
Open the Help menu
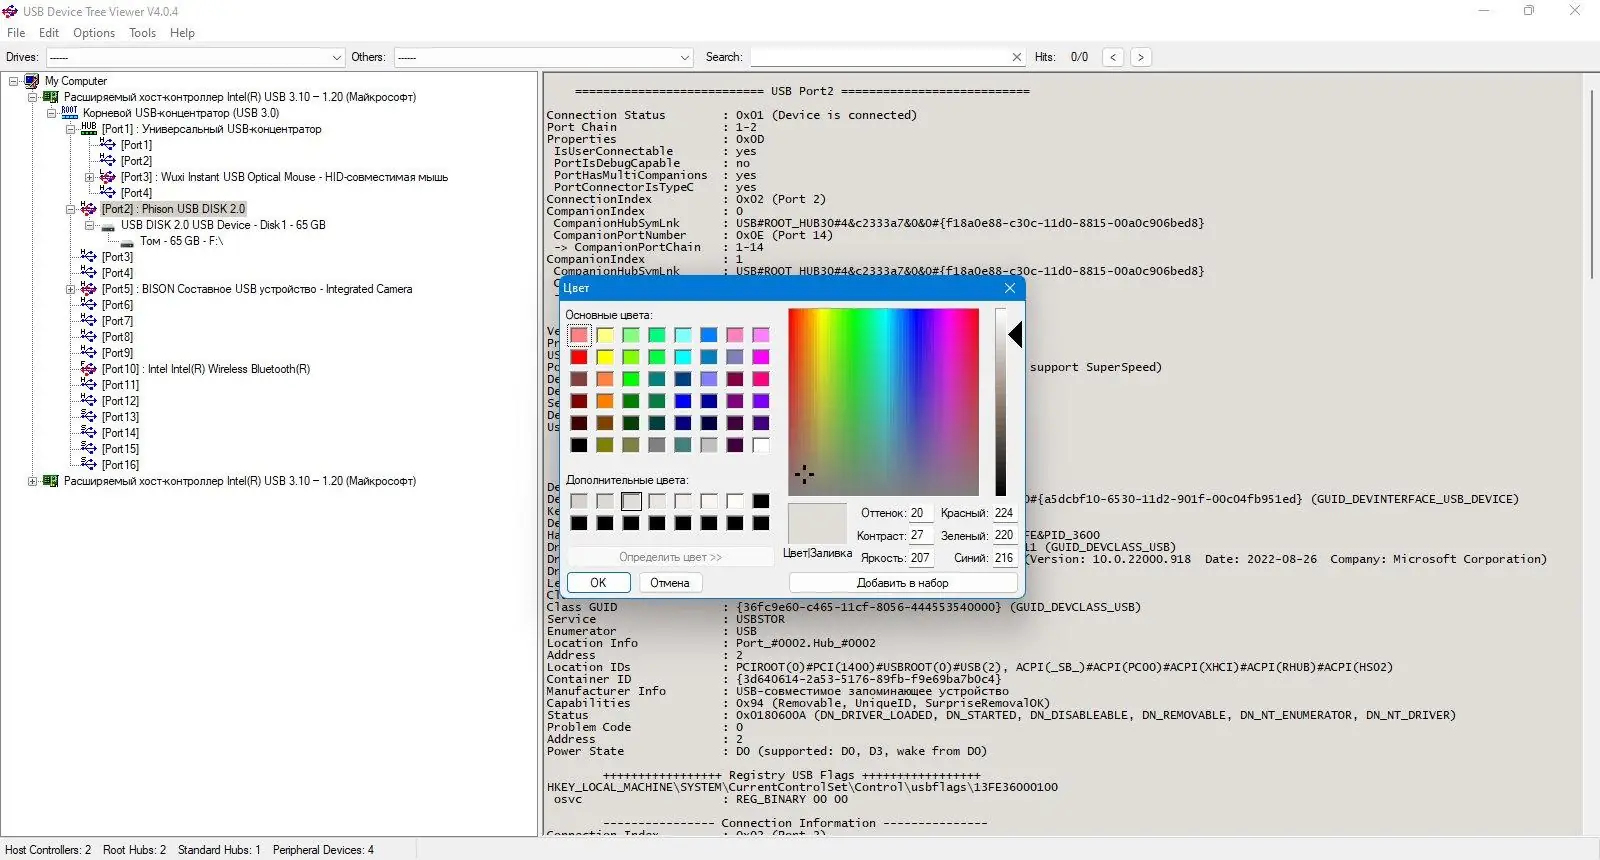click(182, 33)
